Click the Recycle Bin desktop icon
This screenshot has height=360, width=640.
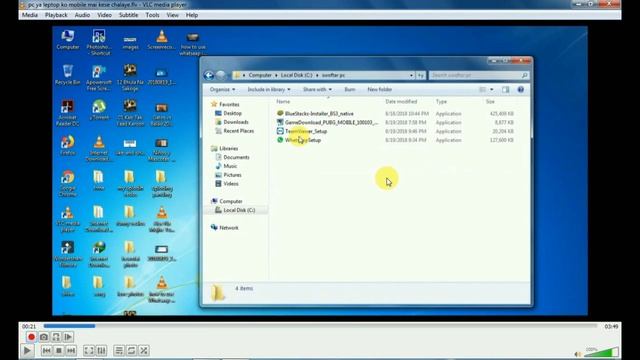pyautogui.click(x=68, y=75)
